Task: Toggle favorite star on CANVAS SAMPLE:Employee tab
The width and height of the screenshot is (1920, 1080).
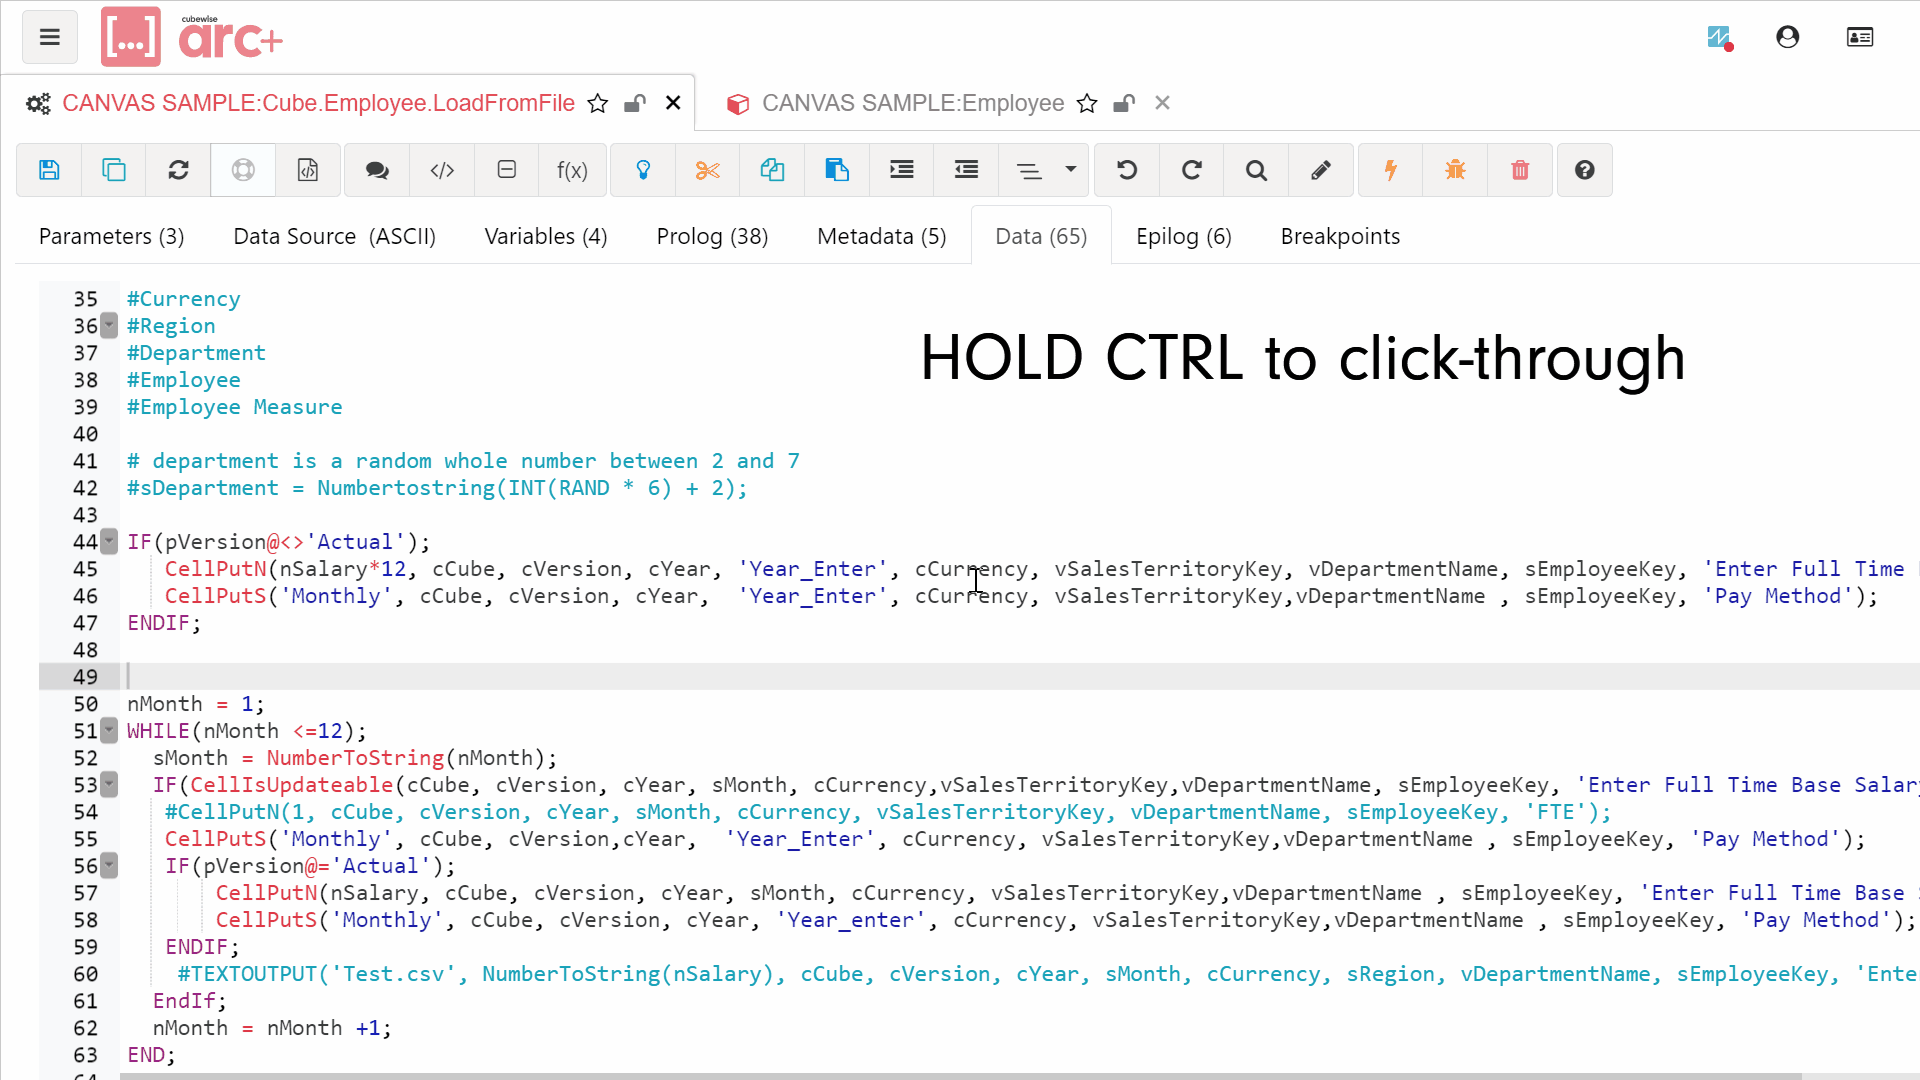Action: click(x=1087, y=104)
